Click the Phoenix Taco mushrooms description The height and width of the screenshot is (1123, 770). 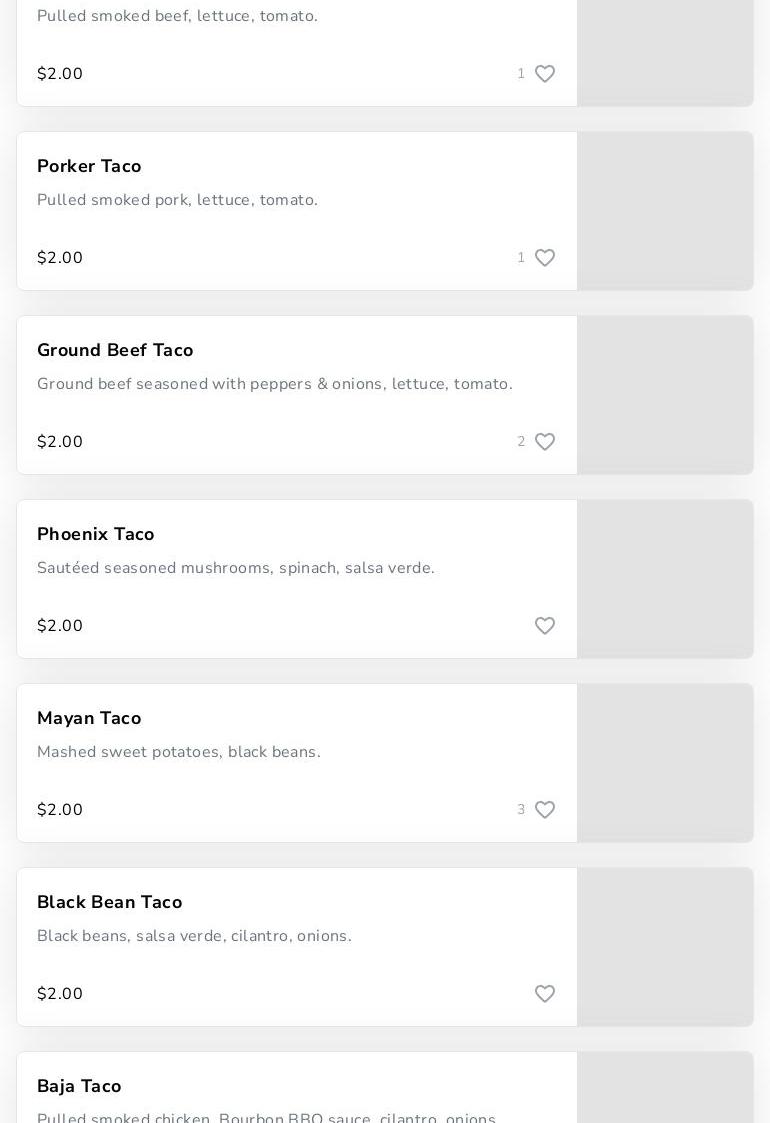pyautogui.click(x=236, y=568)
